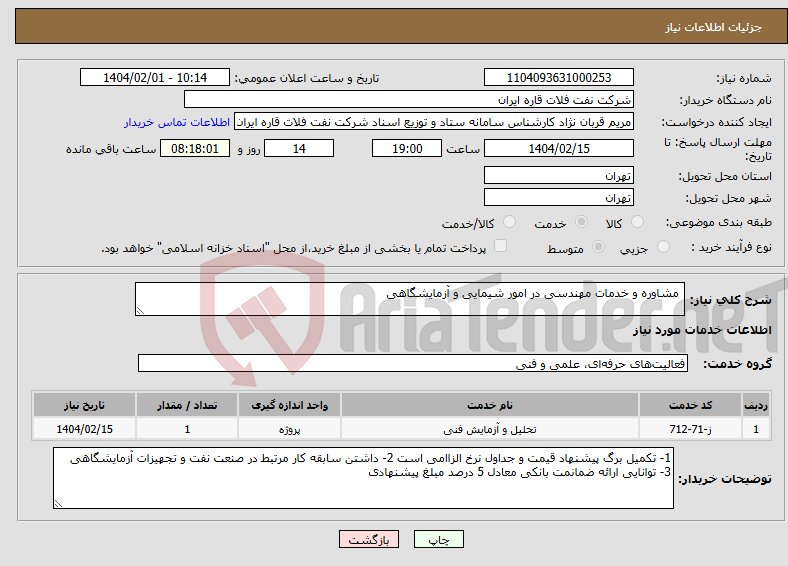Click the ردیف column header
The width and height of the screenshot is (788, 566).
click(x=755, y=405)
